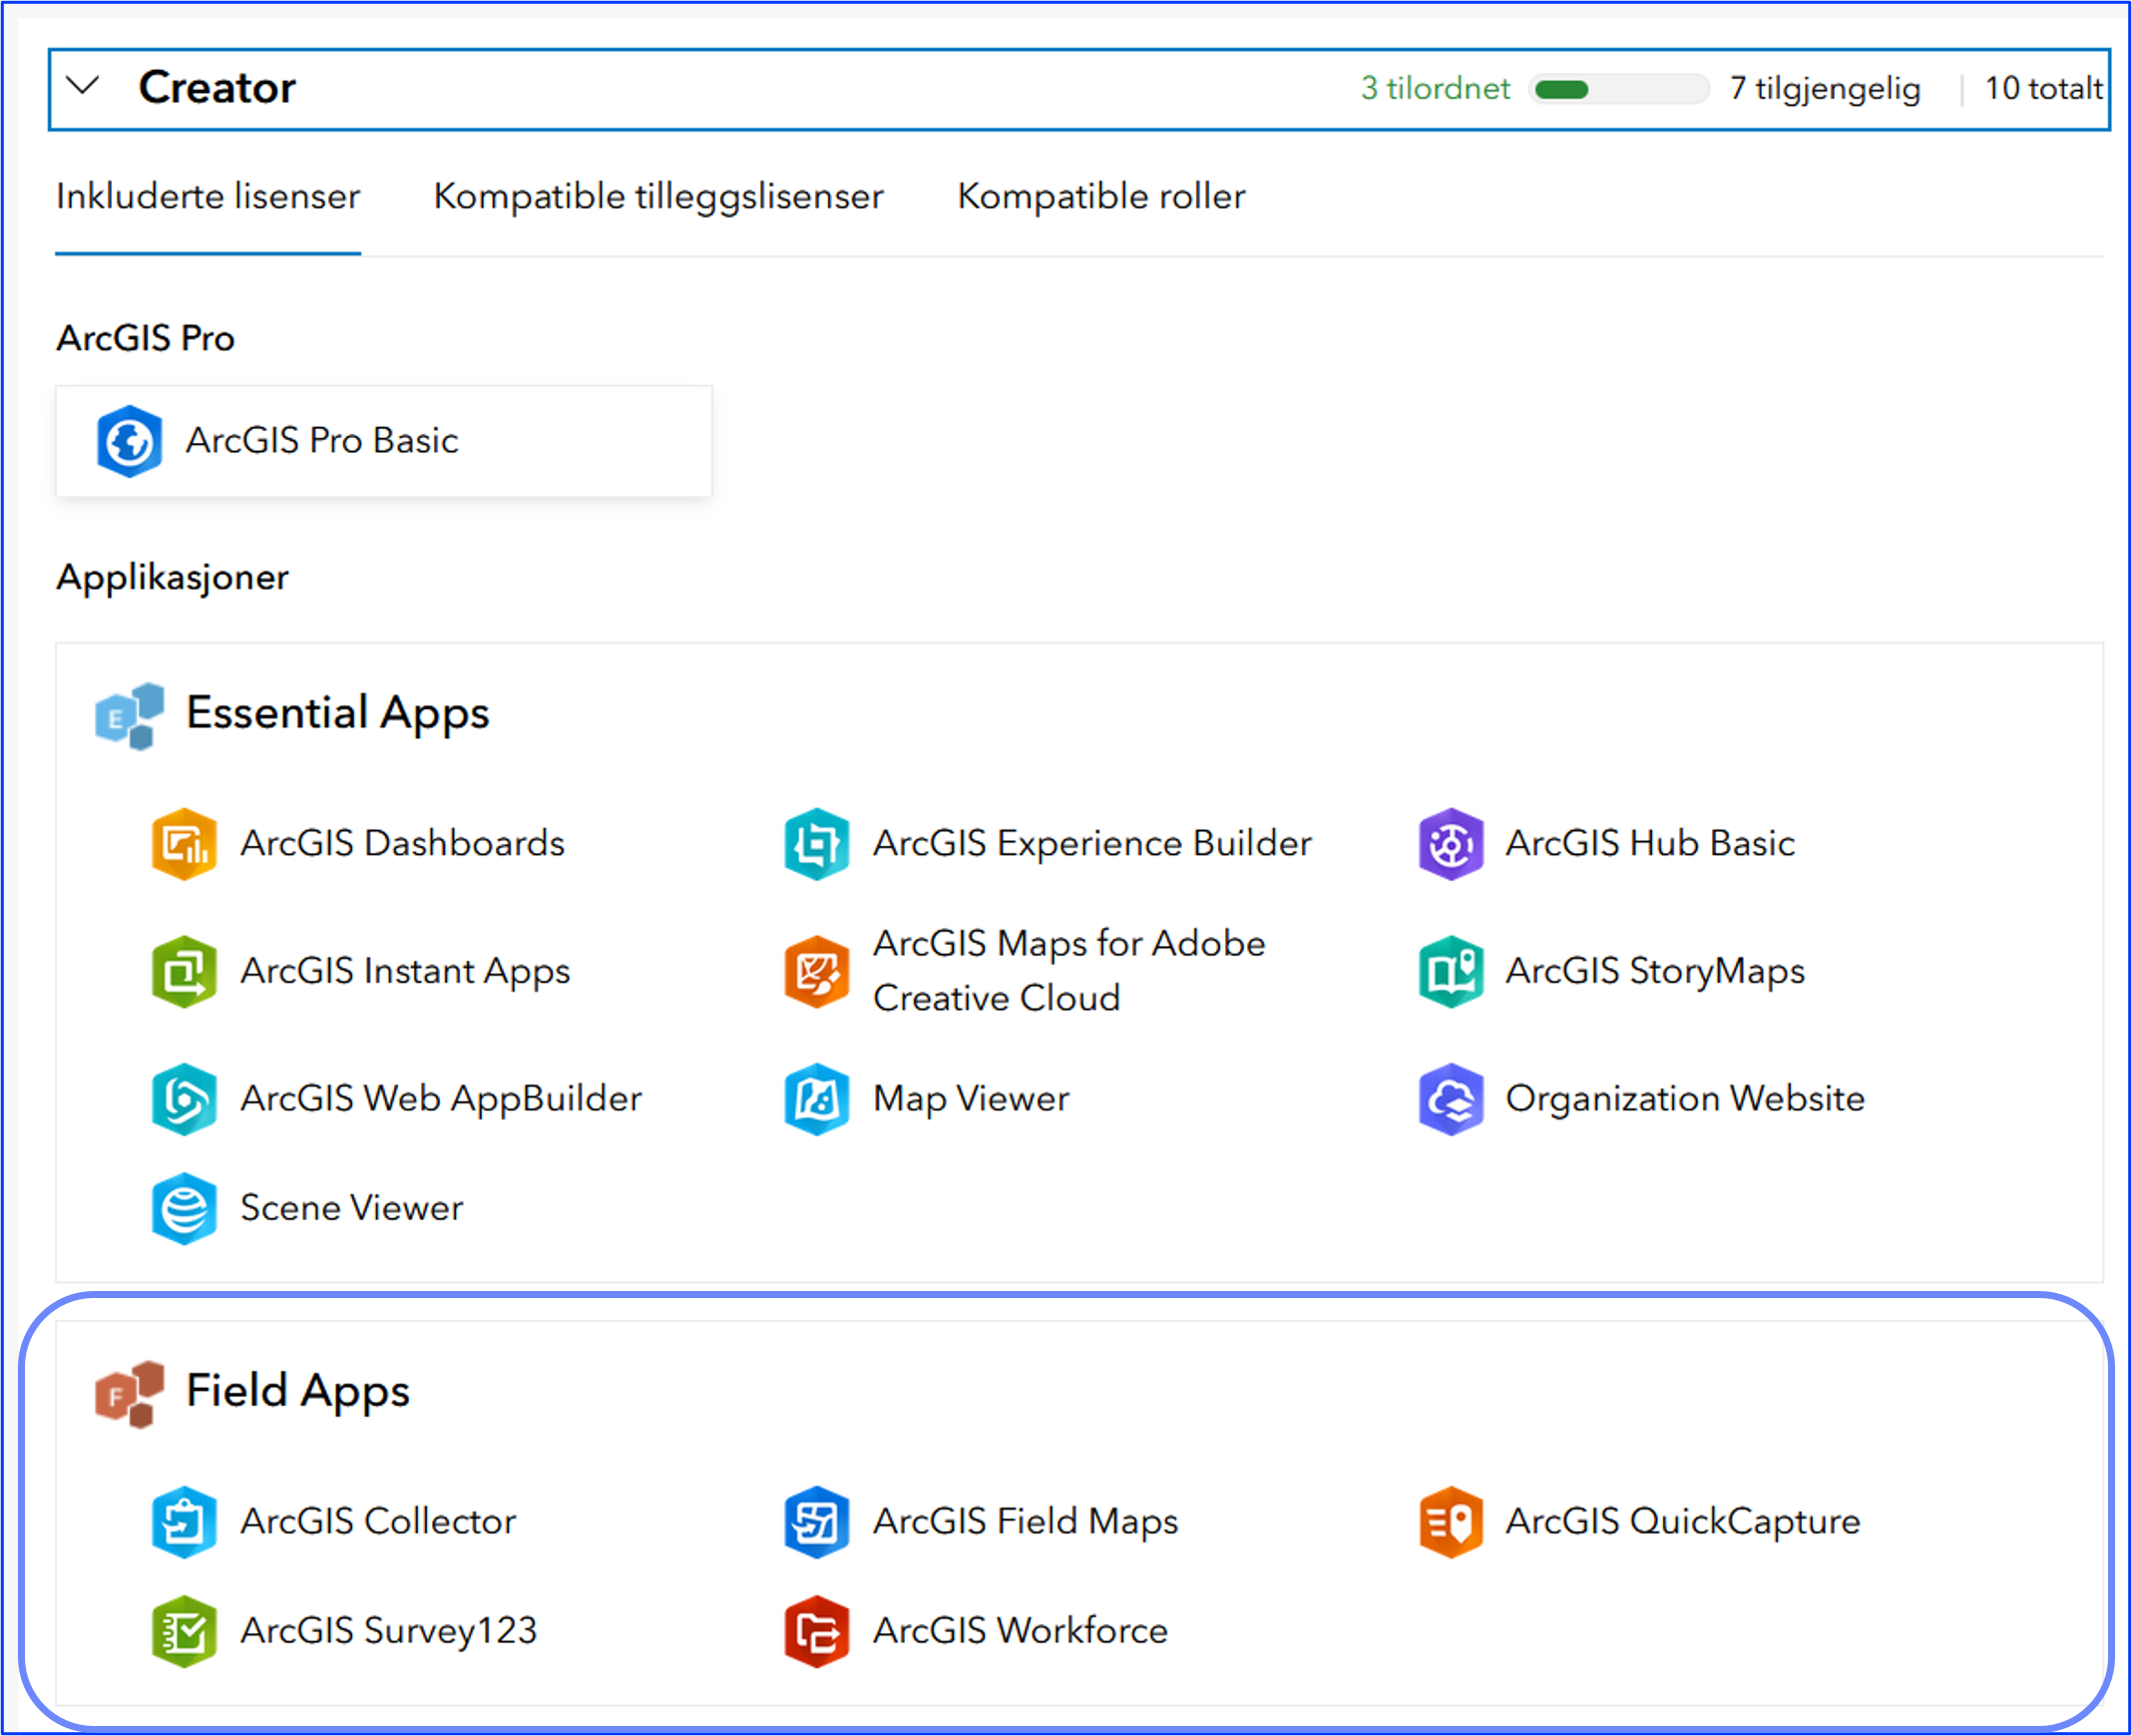Click the Organization Website label
Viewport: 2132px width, 1736px height.
[x=1685, y=1099]
